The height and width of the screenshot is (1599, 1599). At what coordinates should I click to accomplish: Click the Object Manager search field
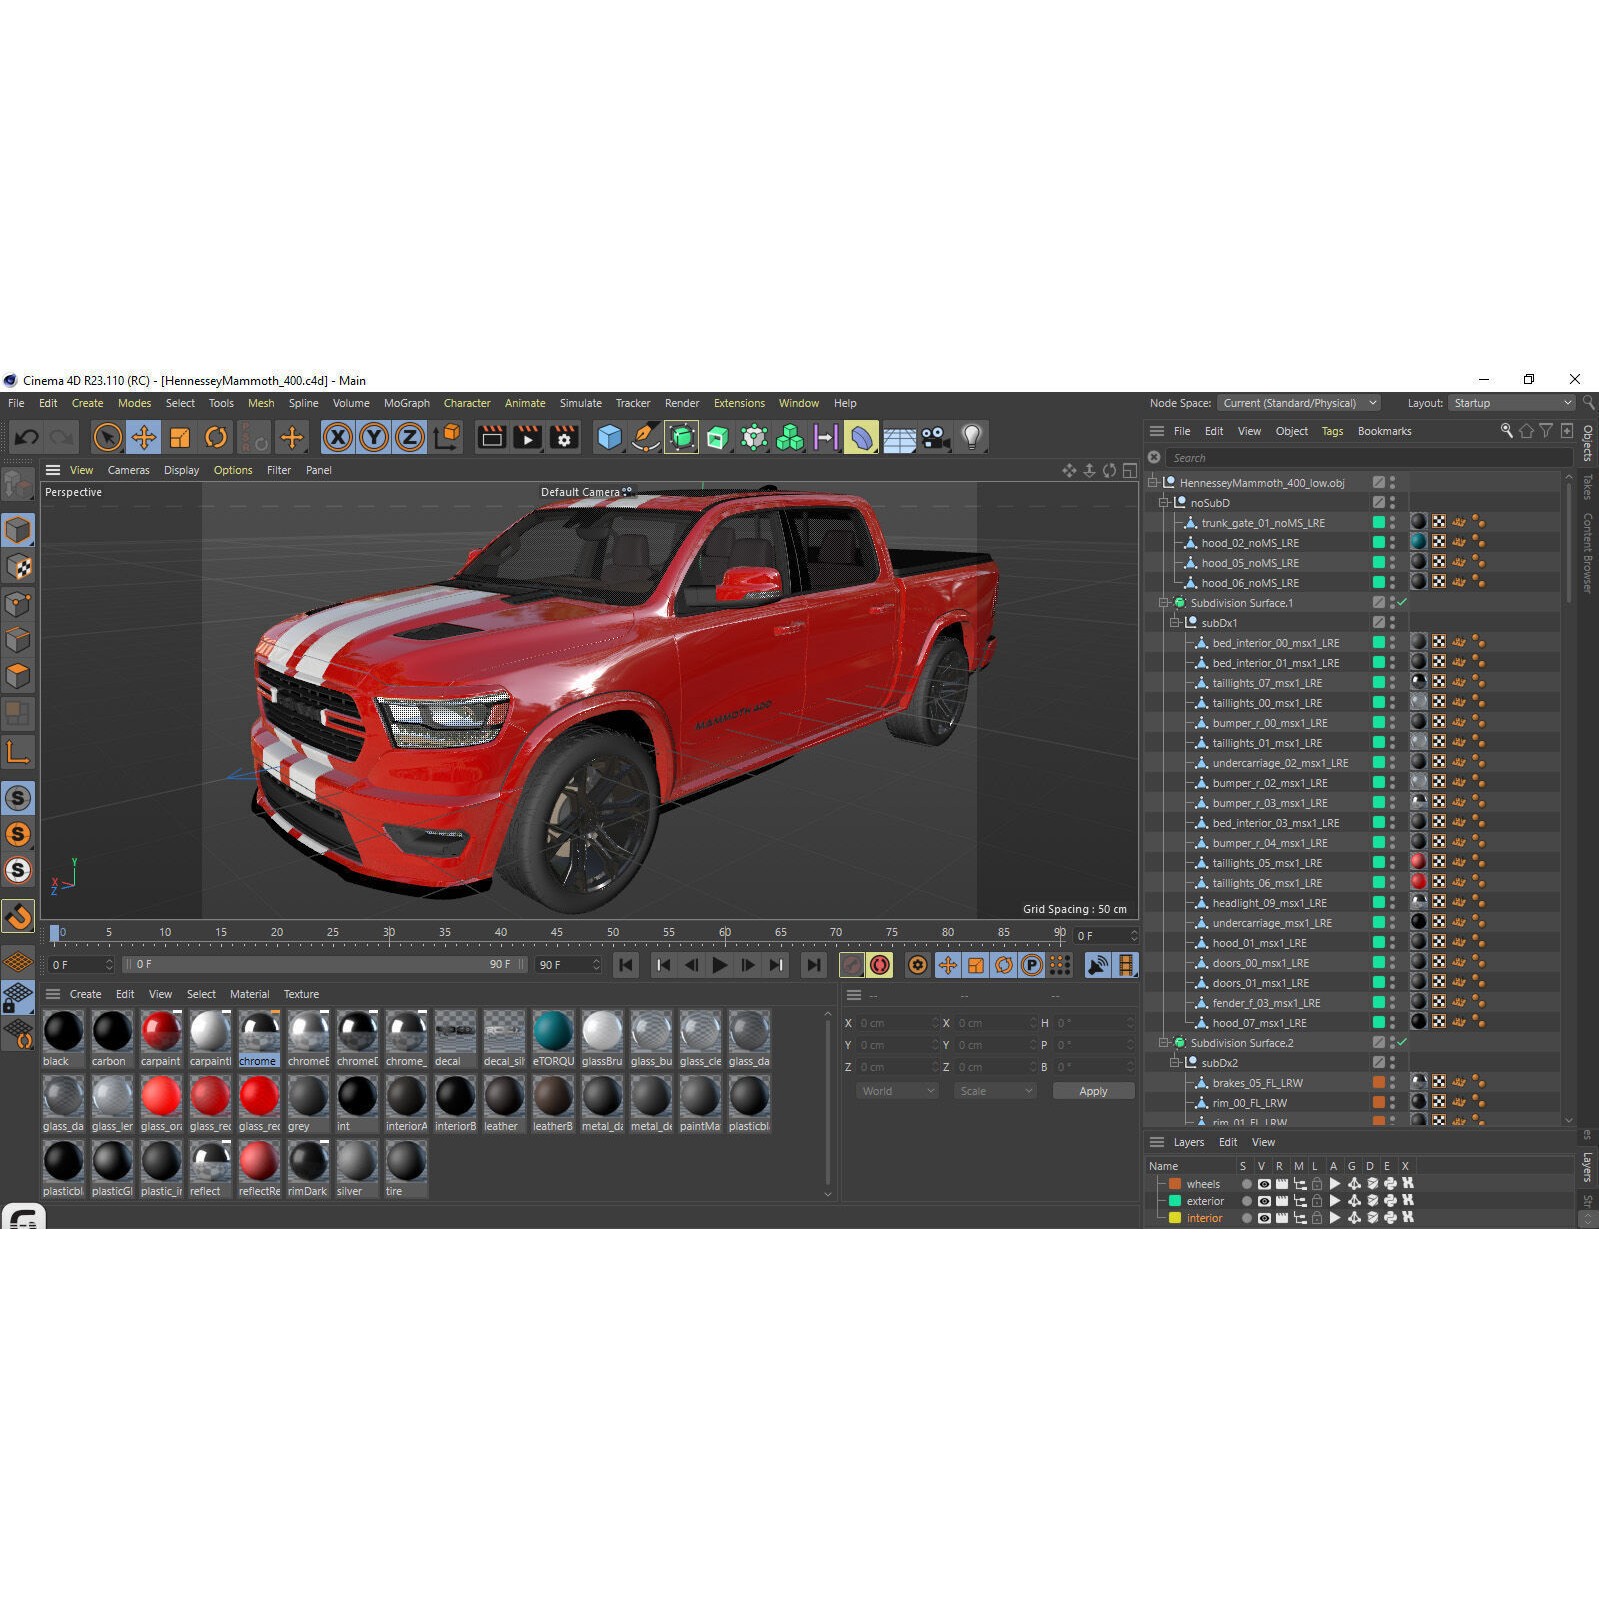[x=1367, y=458]
